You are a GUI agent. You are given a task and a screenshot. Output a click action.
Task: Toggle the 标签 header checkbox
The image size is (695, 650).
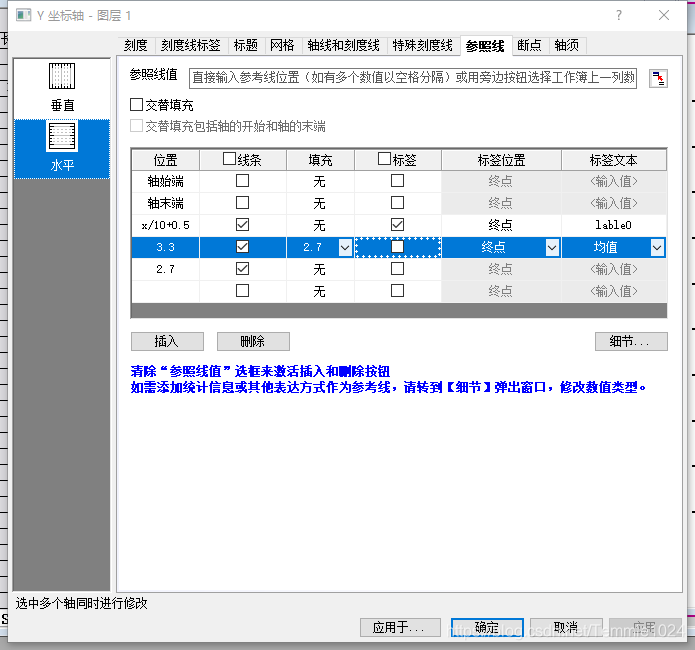pos(384,159)
